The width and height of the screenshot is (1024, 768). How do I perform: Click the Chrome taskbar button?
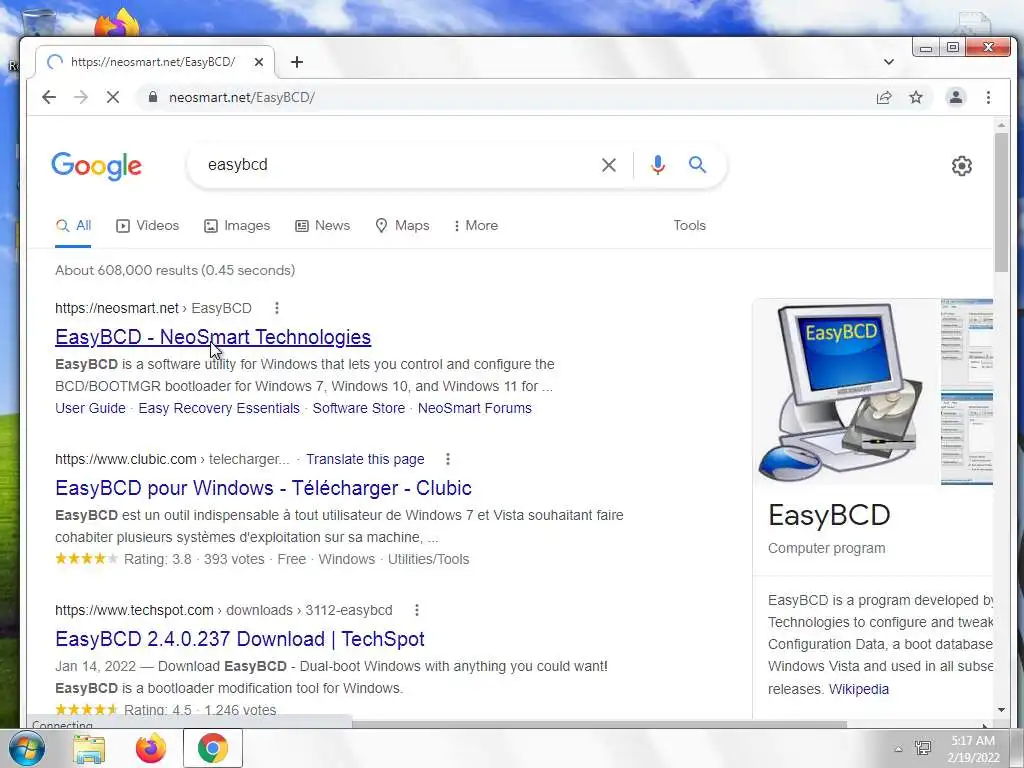click(213, 748)
